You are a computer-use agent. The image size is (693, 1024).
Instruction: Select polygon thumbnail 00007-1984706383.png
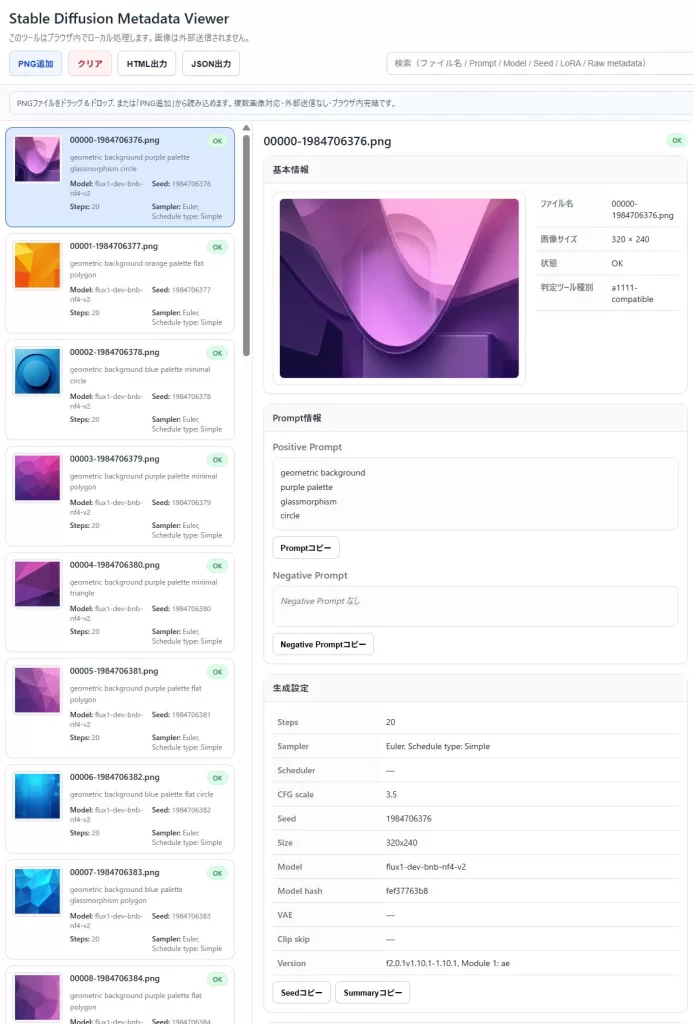pyautogui.click(x=38, y=891)
